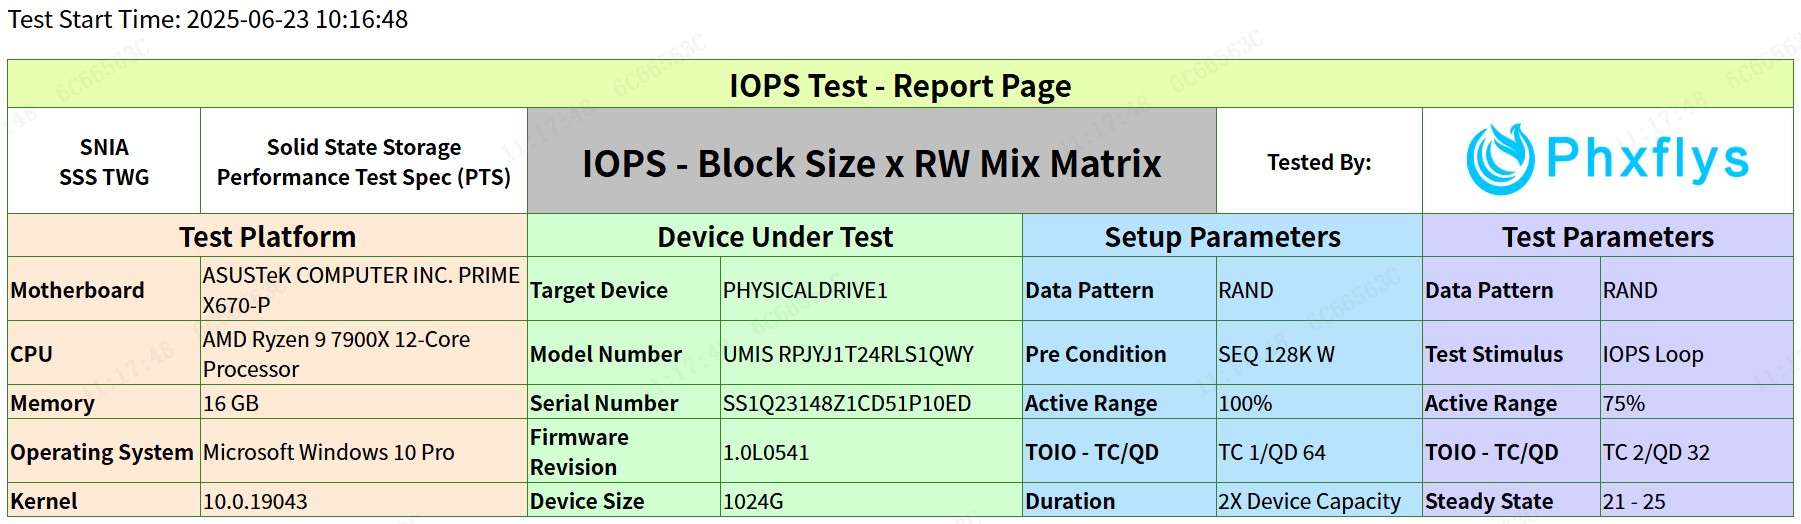The height and width of the screenshot is (524, 1801).
Task: Select the Device Under Test section header
Action: [x=774, y=237]
